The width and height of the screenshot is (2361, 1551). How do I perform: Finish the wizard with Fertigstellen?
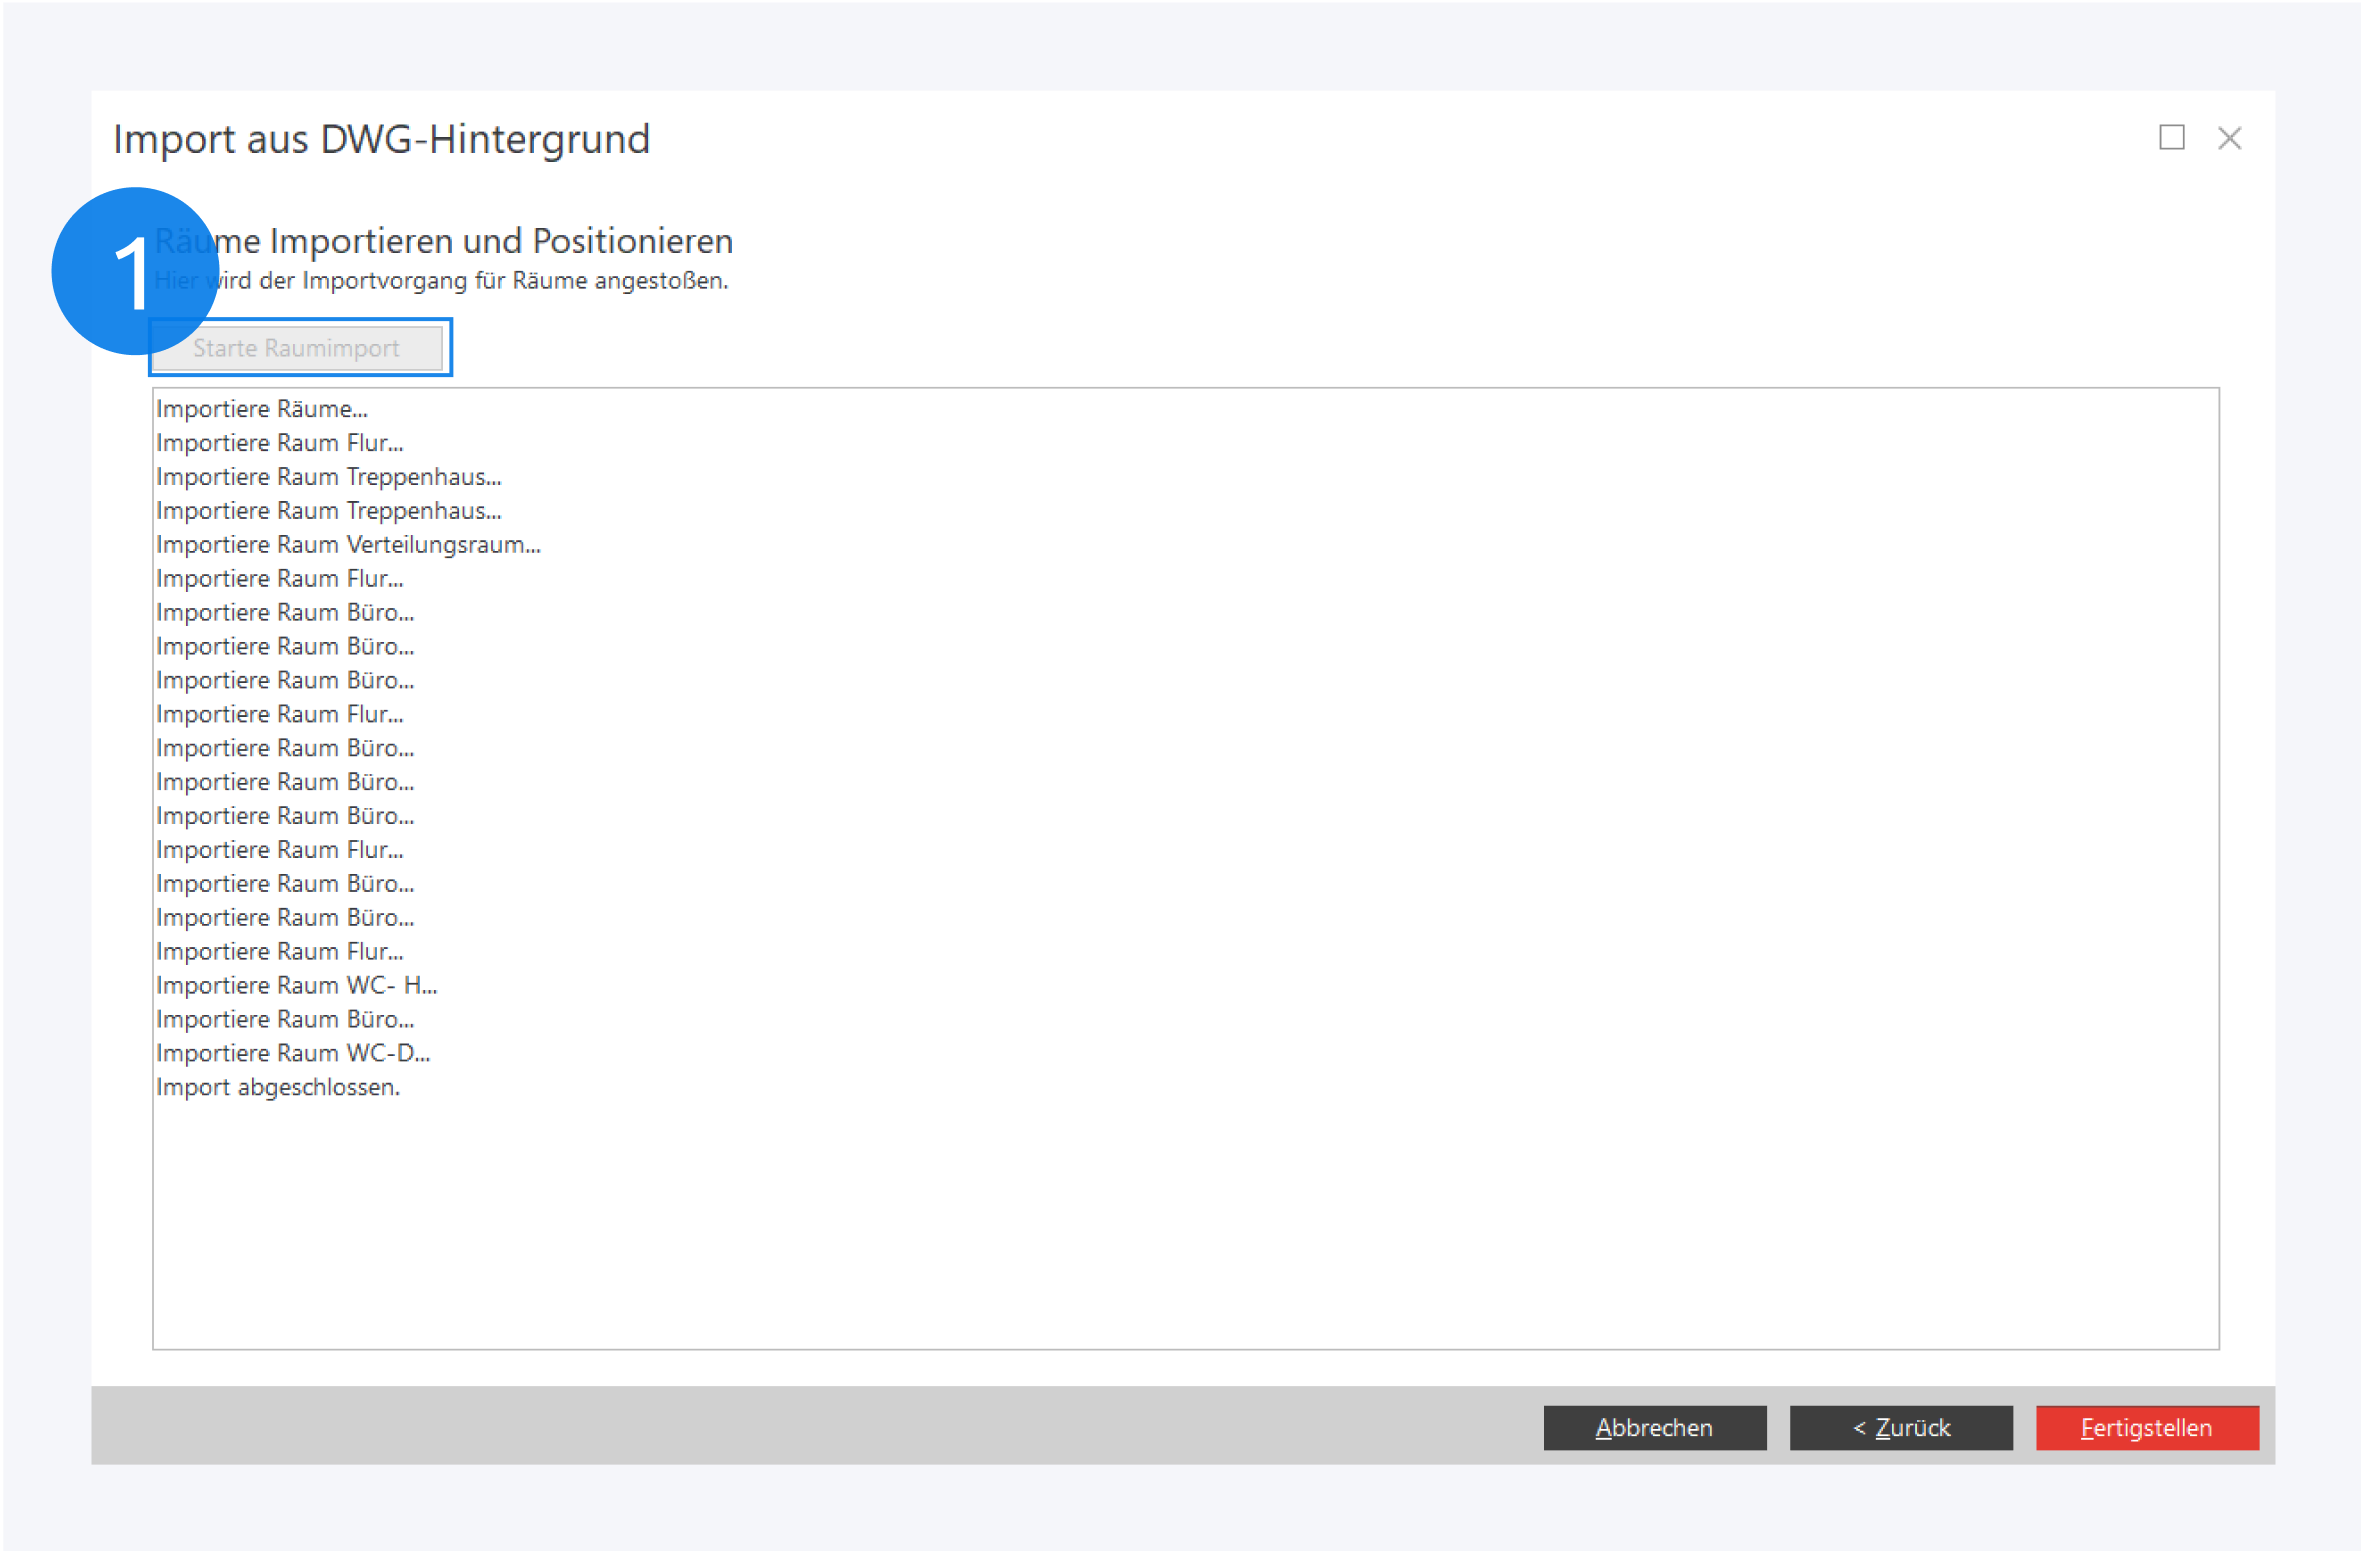click(x=2146, y=1427)
